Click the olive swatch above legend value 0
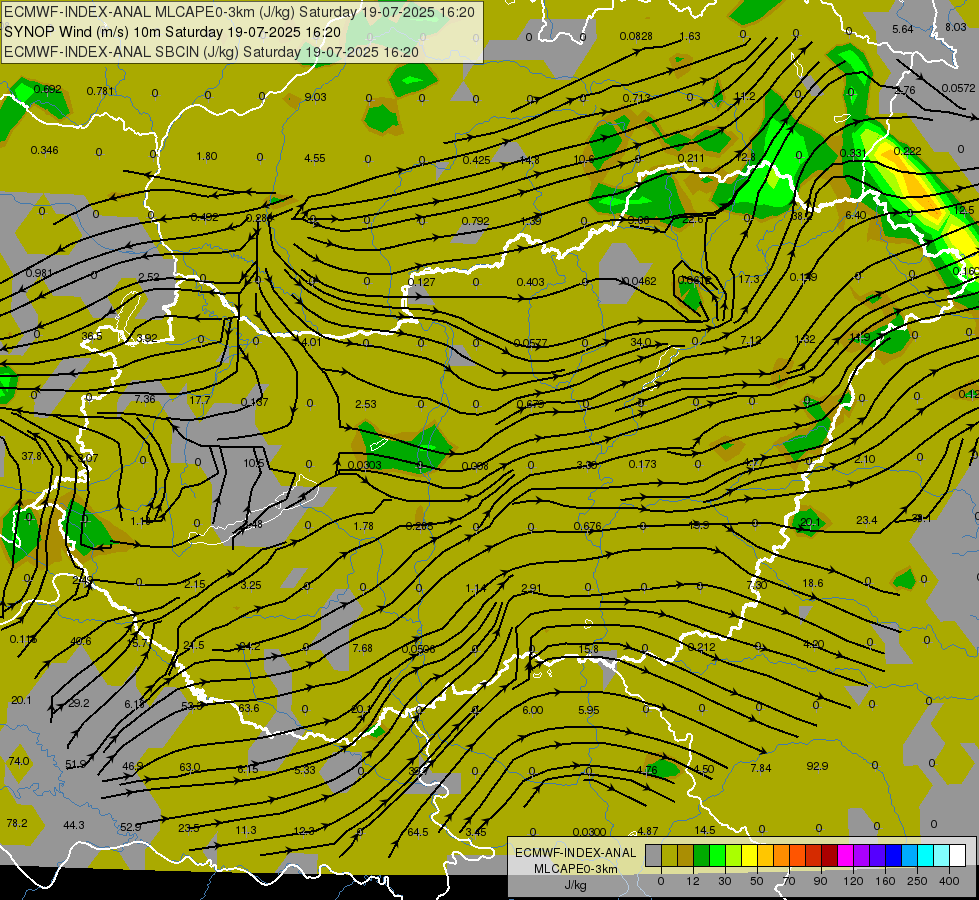 (x=669, y=855)
